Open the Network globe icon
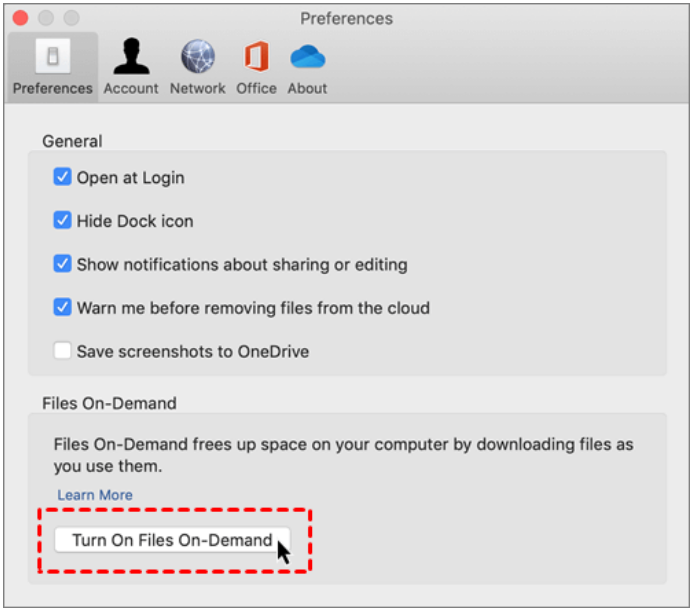The height and width of the screenshot is (612, 693). pyautogui.click(x=197, y=57)
